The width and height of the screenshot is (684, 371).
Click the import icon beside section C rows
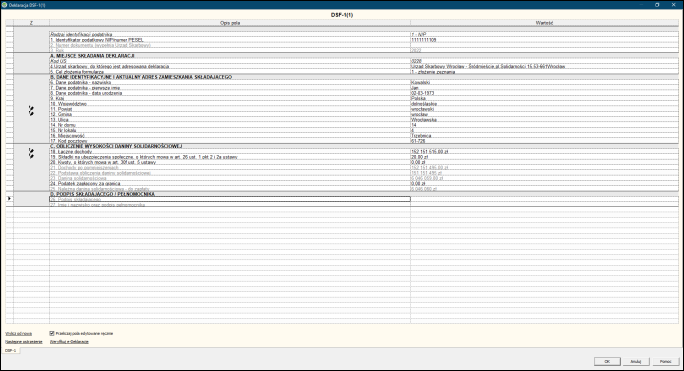31,153
